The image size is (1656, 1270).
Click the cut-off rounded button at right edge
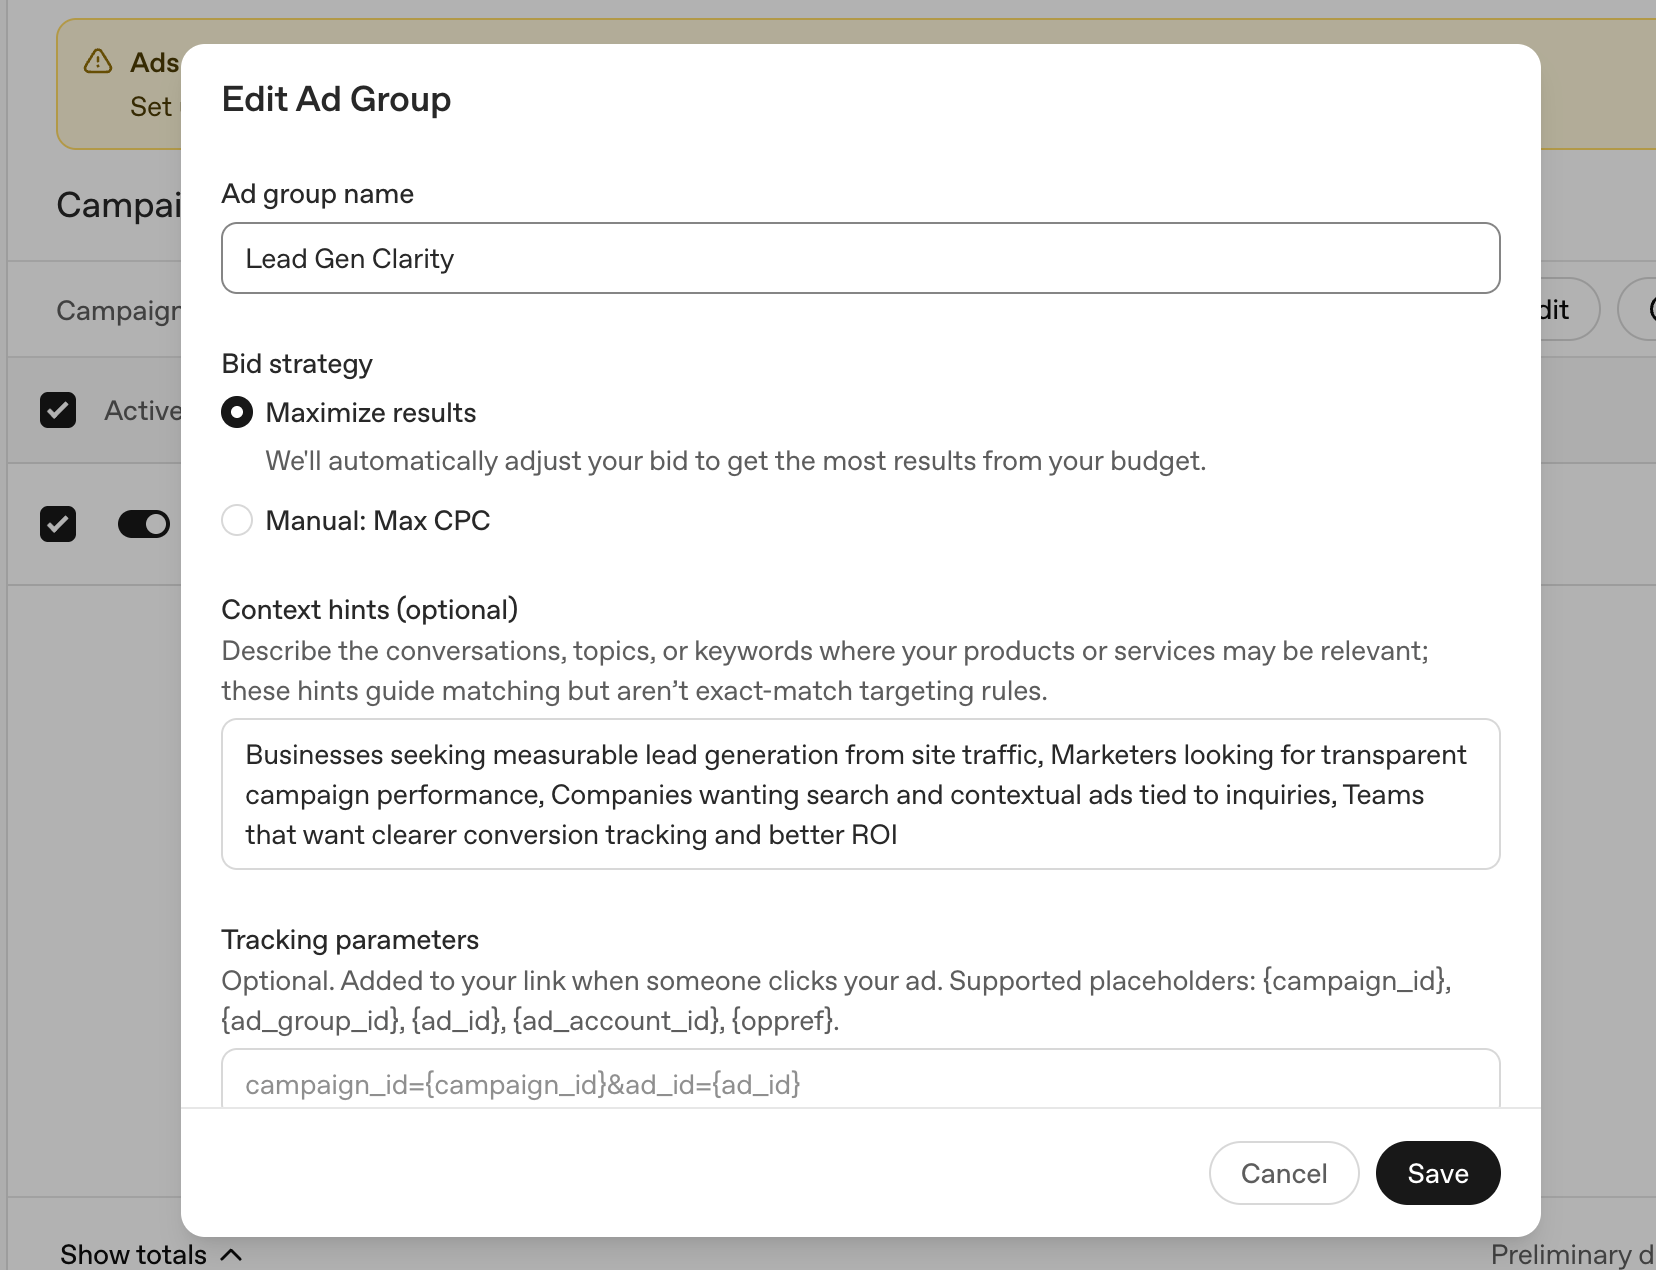[x=1638, y=309]
